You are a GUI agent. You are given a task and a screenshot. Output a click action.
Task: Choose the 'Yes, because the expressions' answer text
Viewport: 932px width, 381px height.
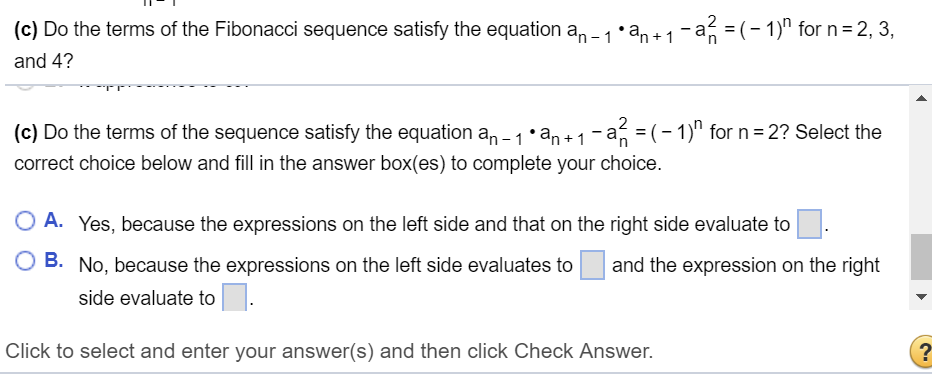coord(434,225)
